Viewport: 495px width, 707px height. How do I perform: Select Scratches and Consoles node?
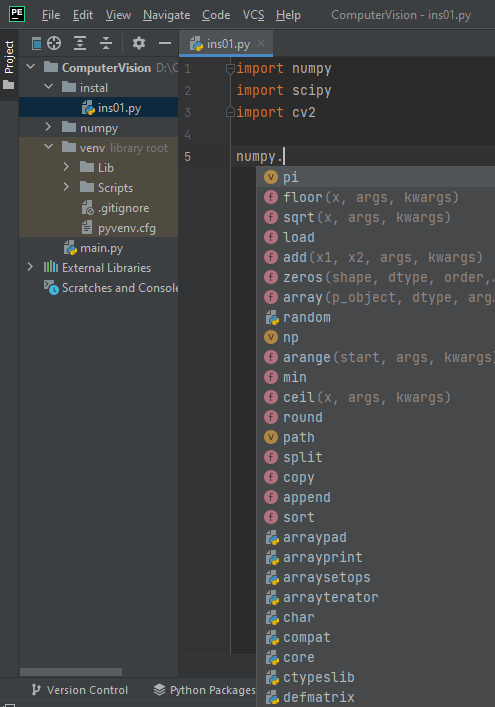click(98, 288)
